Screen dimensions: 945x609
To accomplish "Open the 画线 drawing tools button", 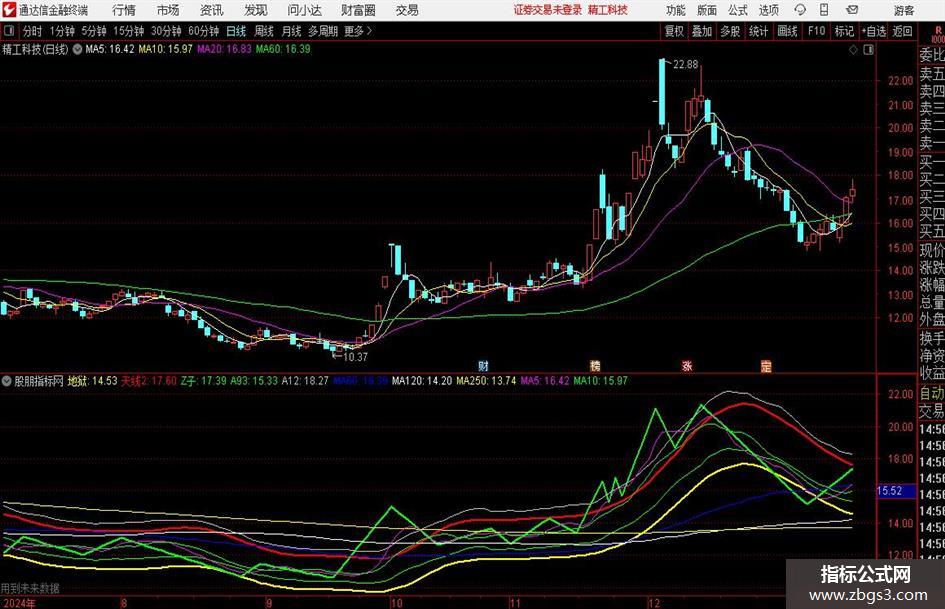I will tap(787, 31).
